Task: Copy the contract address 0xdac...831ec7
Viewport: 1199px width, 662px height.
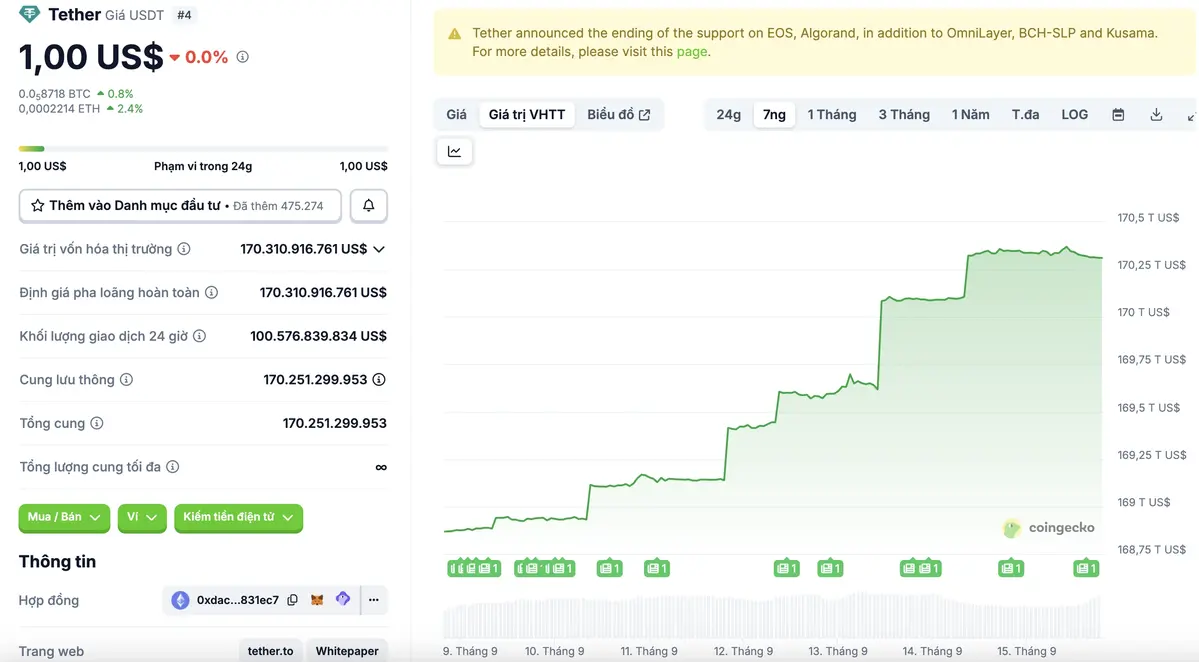Action: 292,600
